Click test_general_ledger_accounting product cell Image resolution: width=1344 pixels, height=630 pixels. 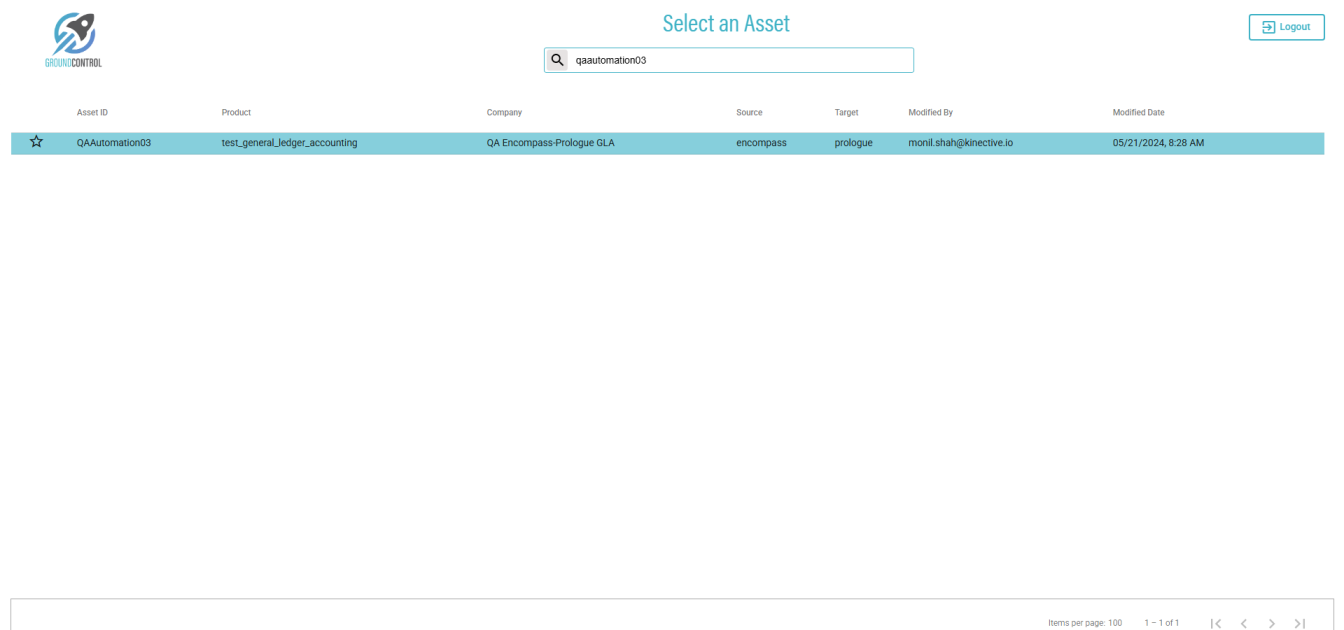[289, 143]
